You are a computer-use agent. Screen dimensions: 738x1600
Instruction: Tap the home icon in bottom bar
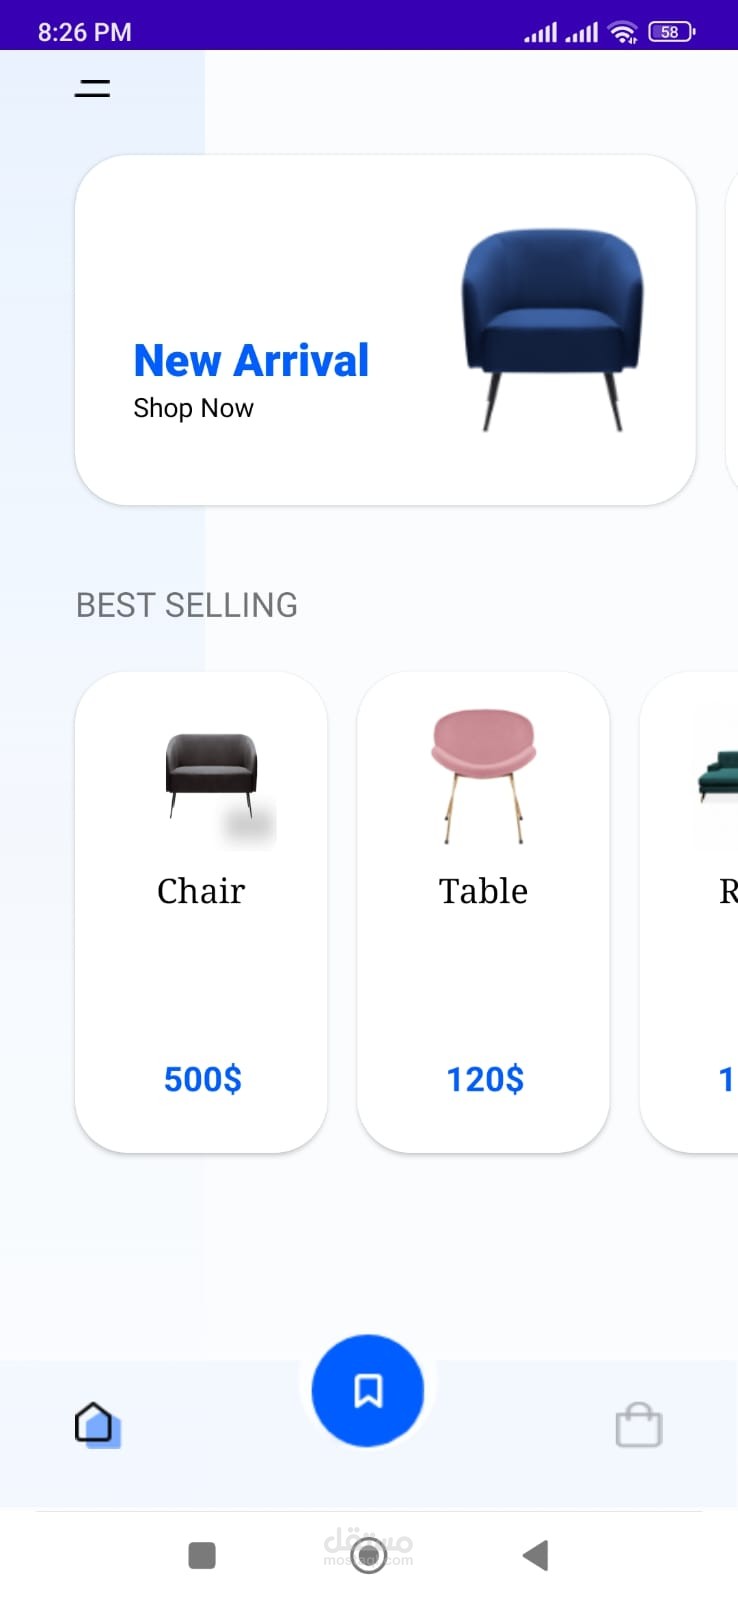point(97,1424)
